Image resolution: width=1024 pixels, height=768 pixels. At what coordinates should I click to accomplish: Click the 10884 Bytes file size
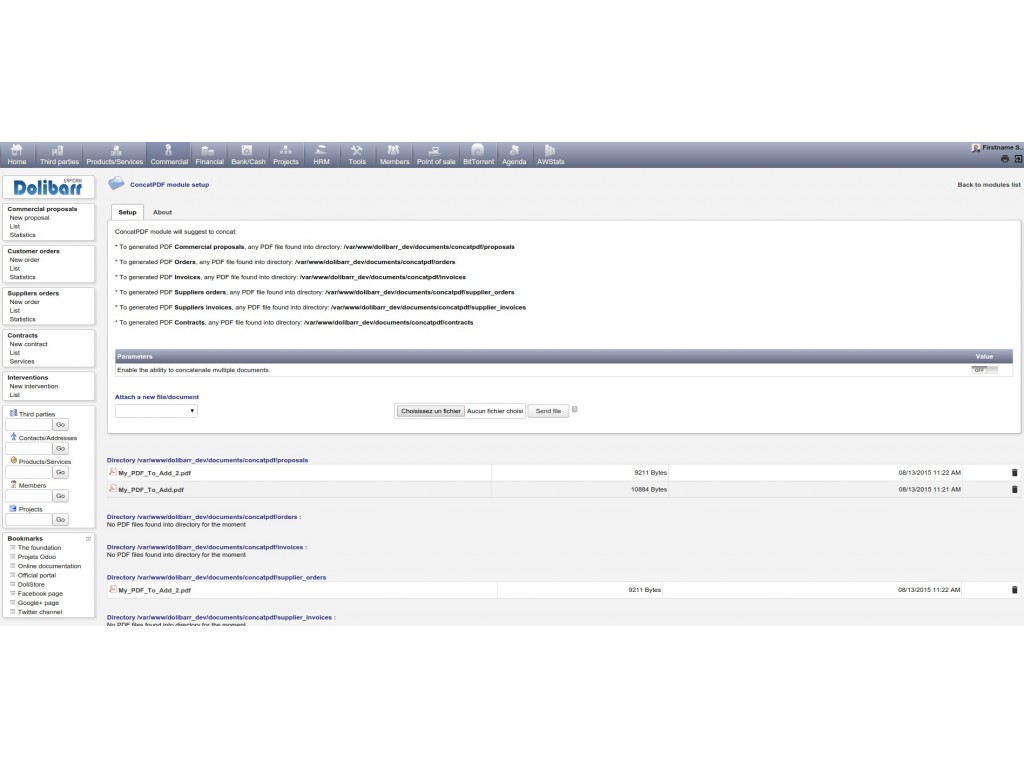(649, 489)
